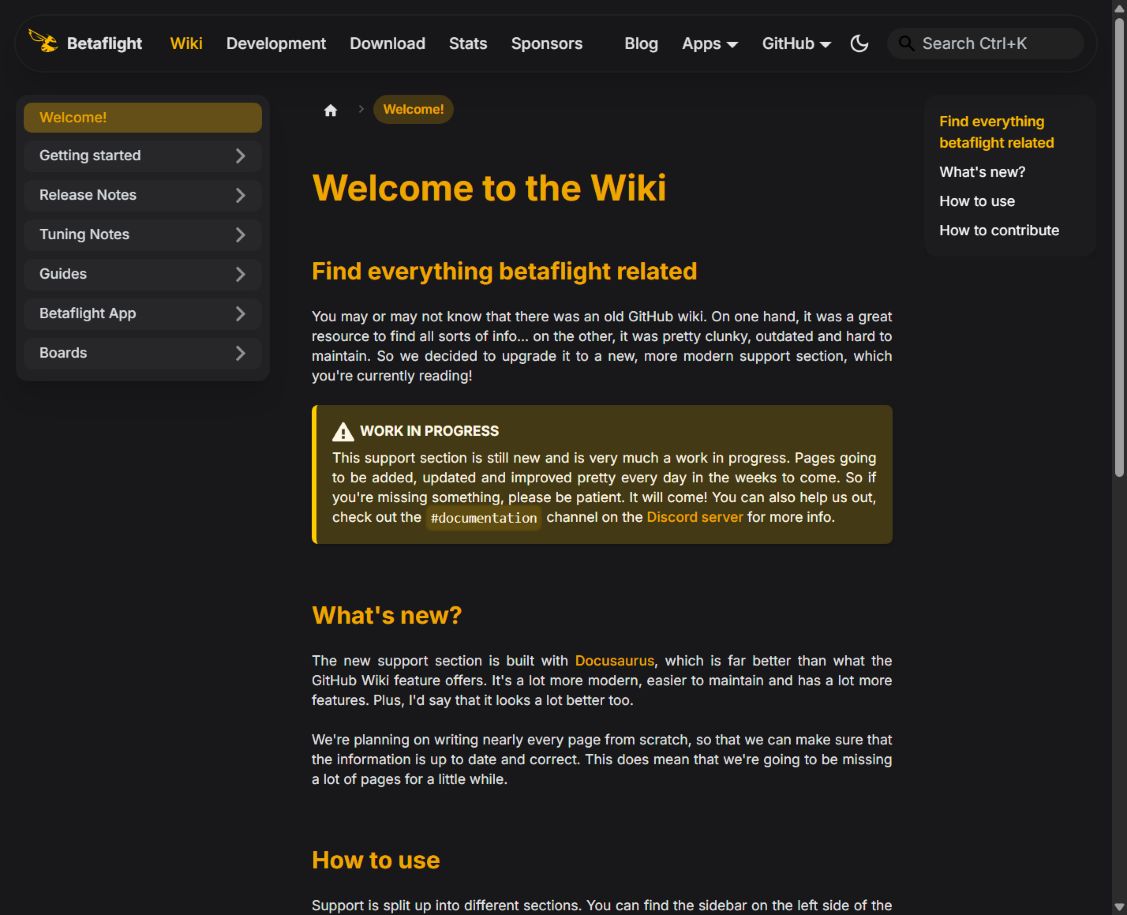Open Tuning Notes in the sidebar
The height and width of the screenshot is (915, 1127).
(142, 235)
